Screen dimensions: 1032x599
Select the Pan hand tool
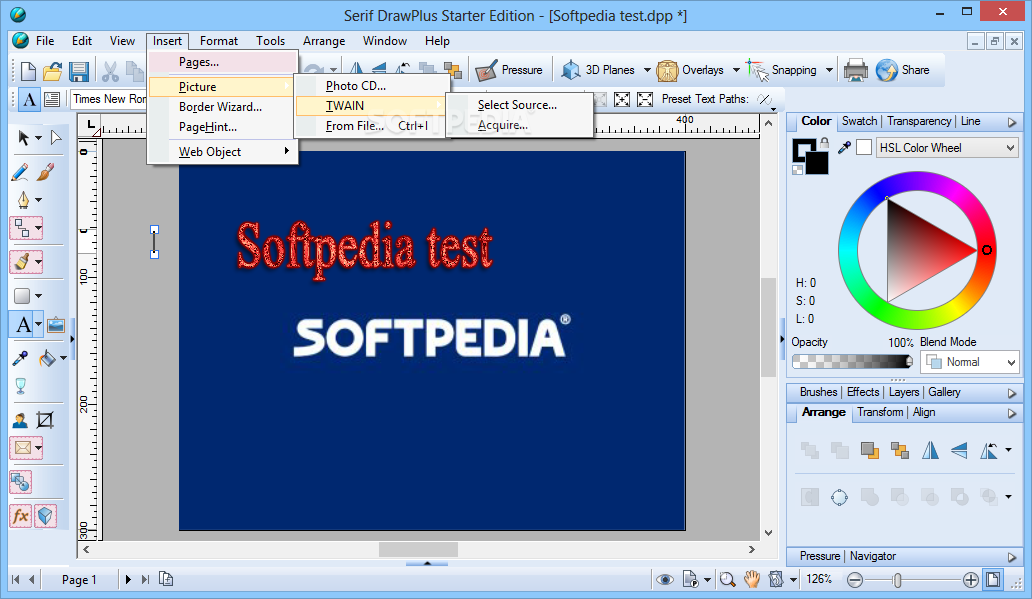[752, 579]
